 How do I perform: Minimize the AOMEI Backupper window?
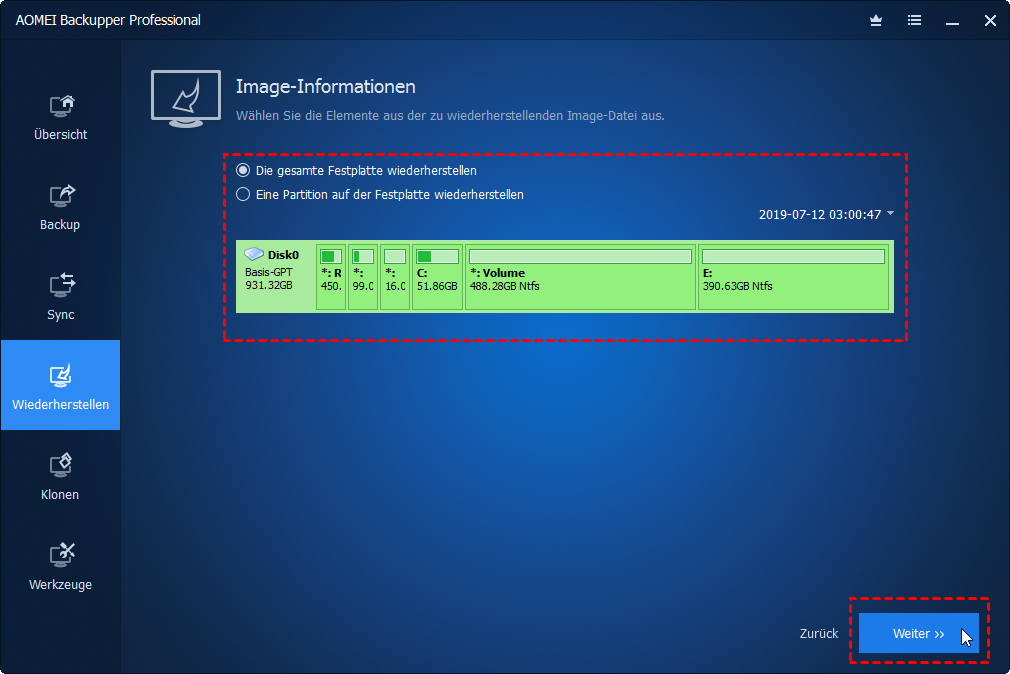point(952,22)
